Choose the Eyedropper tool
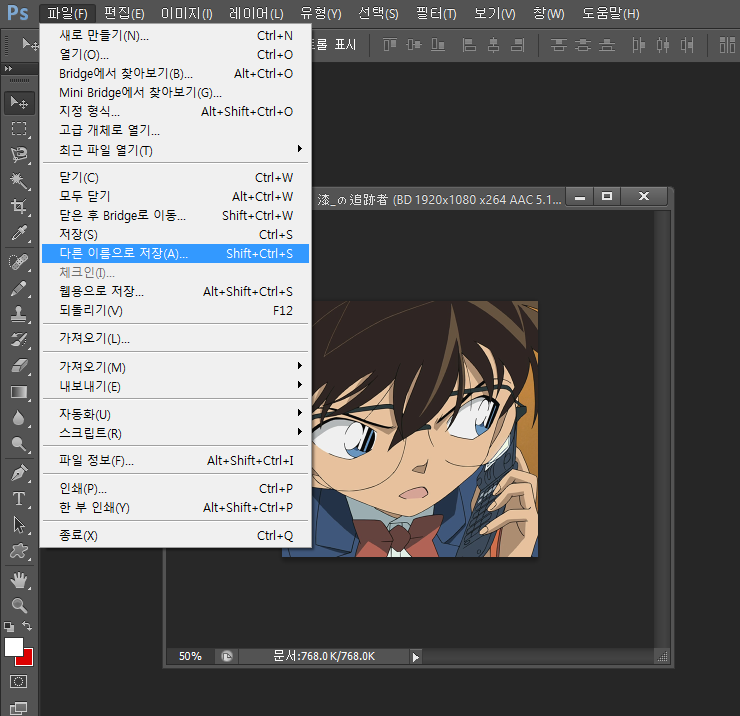This screenshot has width=740, height=716. click(19, 234)
